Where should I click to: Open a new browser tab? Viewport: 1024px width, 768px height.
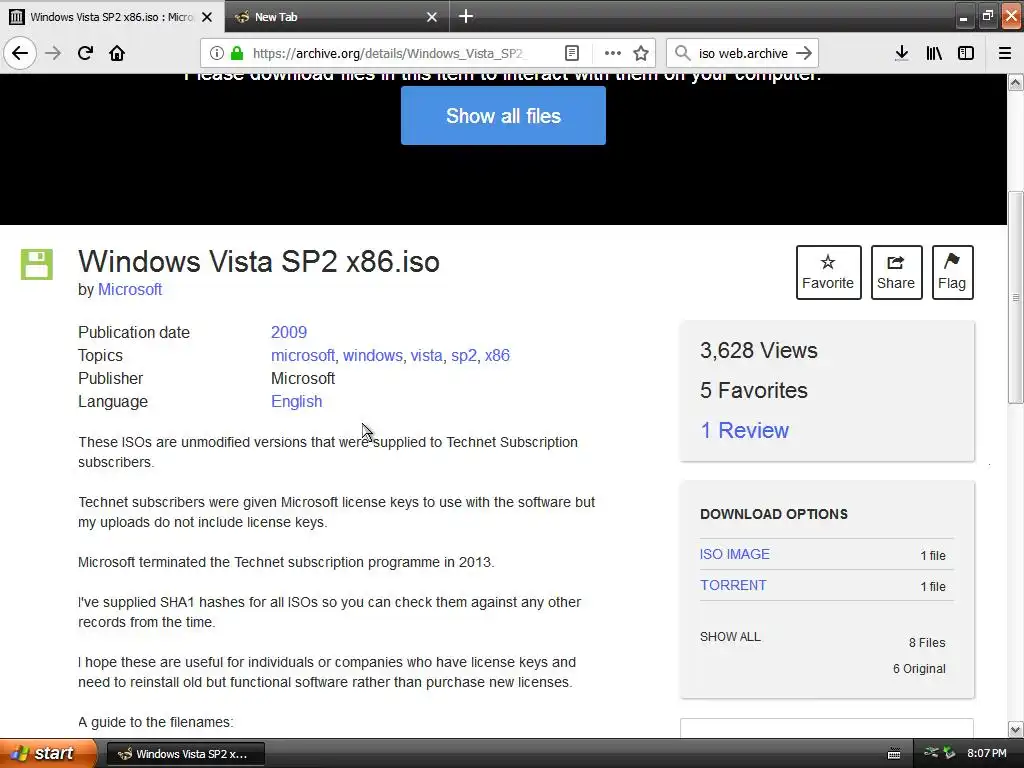(x=466, y=16)
